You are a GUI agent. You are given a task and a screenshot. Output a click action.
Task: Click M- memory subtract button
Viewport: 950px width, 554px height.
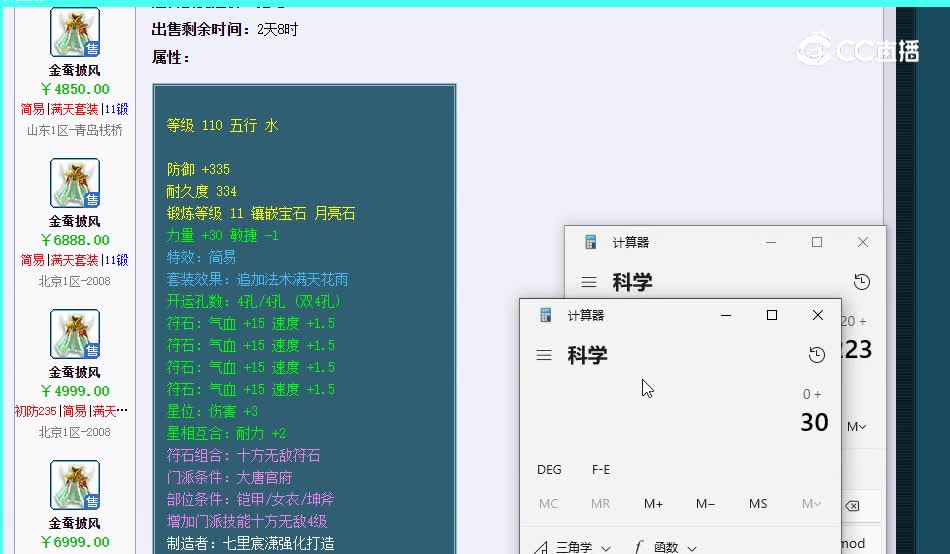pyautogui.click(x=705, y=504)
